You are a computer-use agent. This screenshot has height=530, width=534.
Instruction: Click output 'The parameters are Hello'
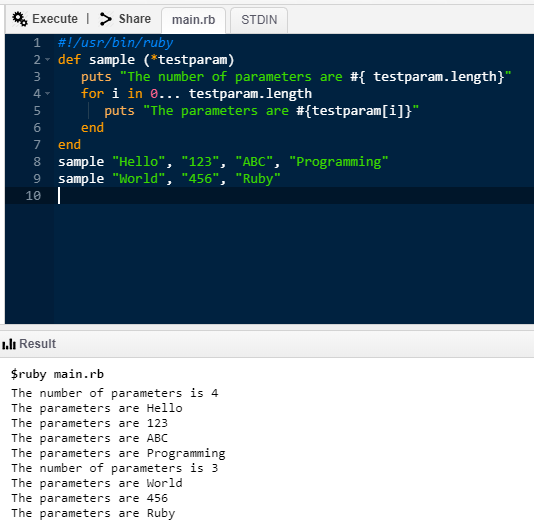97,408
